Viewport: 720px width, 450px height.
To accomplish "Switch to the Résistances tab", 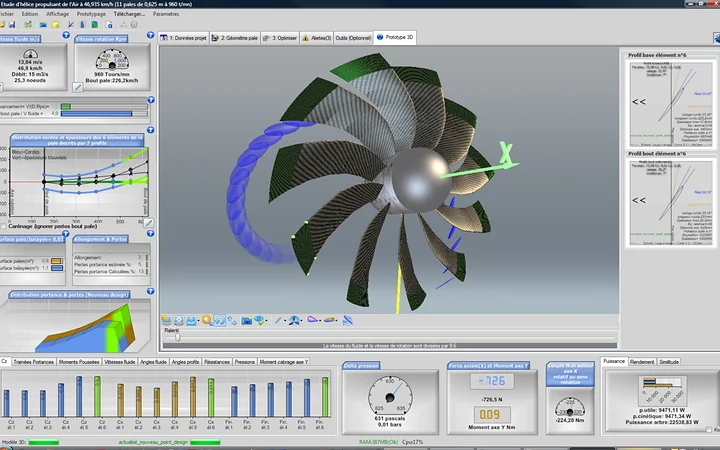I will (217, 362).
